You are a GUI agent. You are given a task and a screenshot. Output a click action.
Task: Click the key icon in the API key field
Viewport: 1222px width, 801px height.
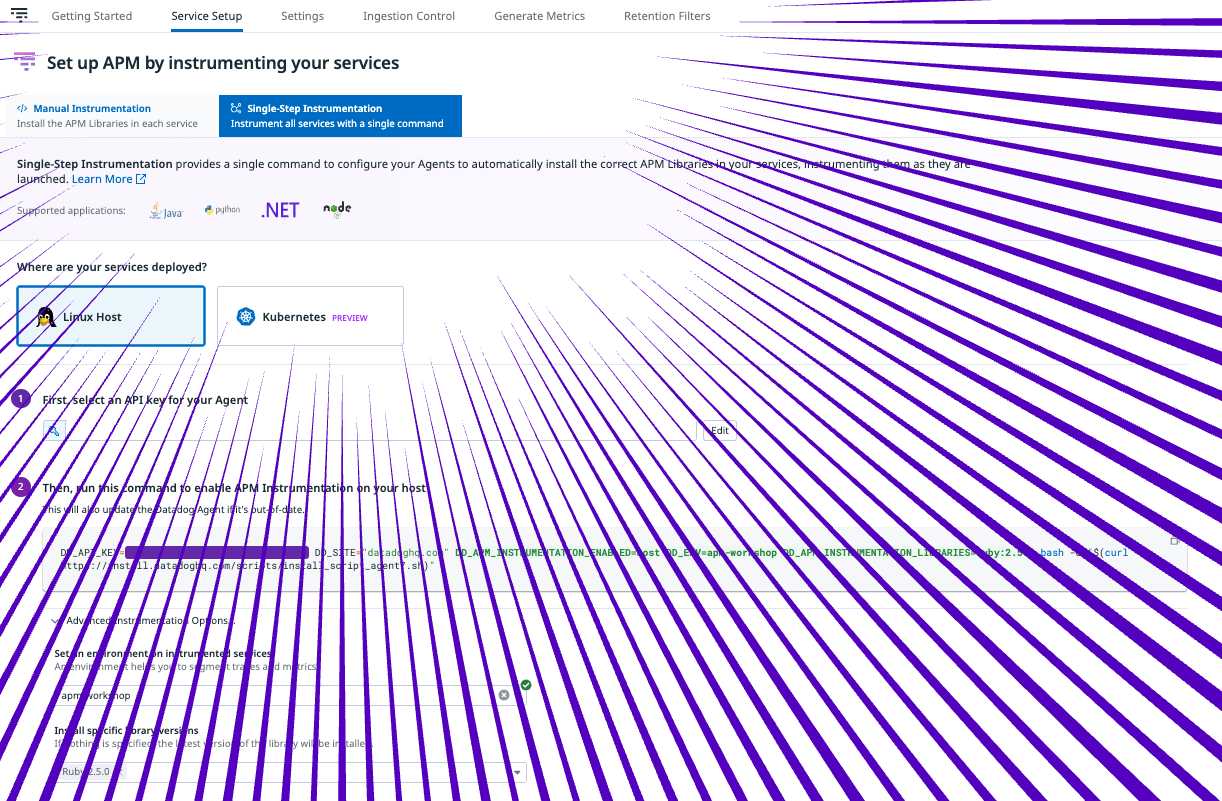(x=54, y=430)
